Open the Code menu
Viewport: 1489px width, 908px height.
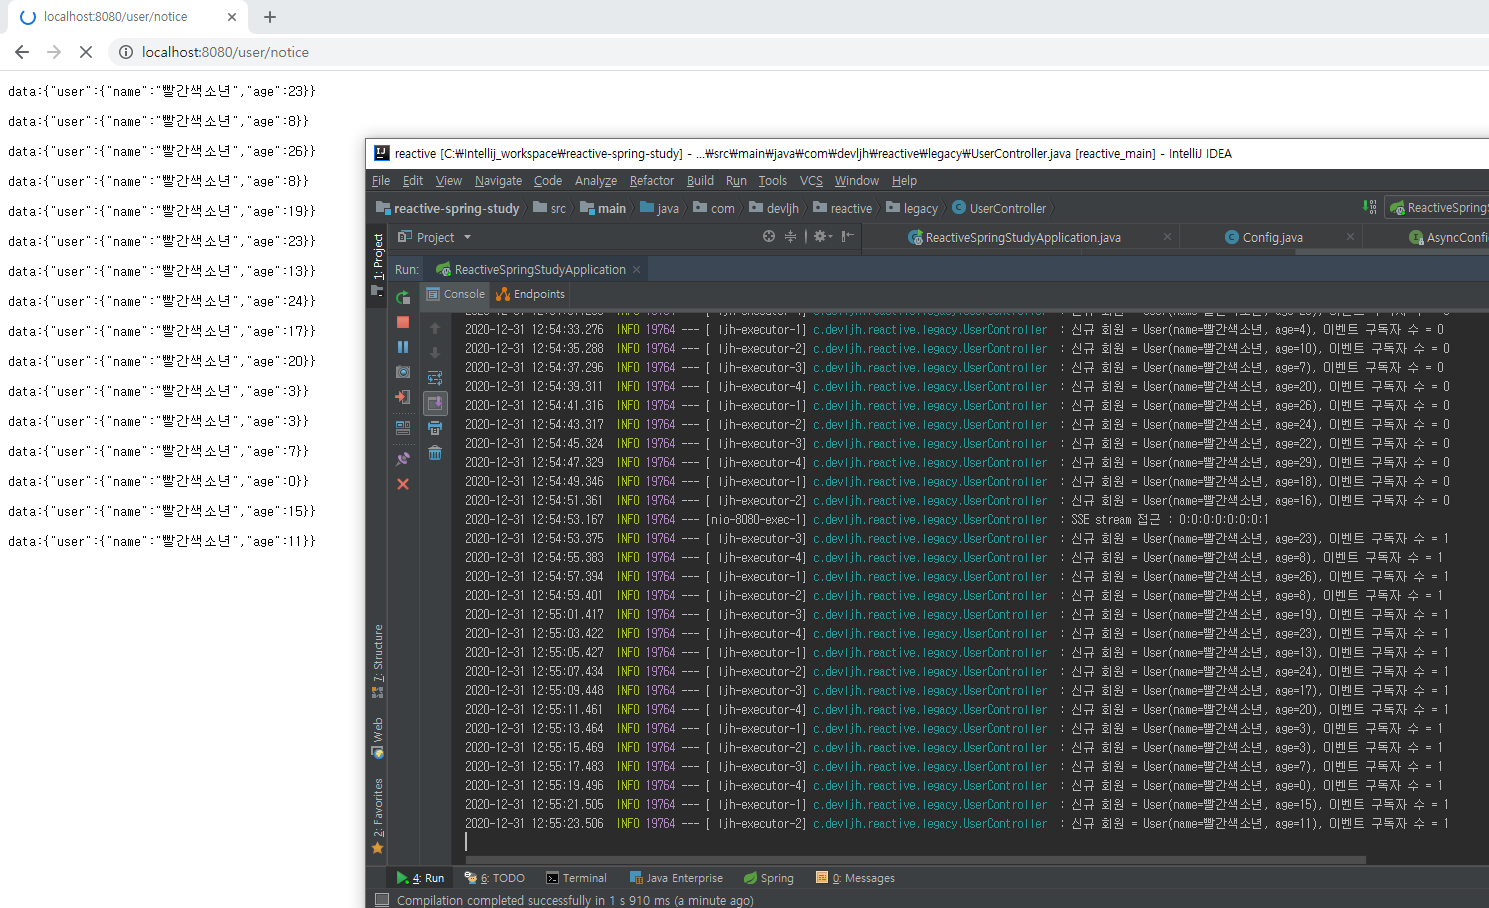point(548,181)
